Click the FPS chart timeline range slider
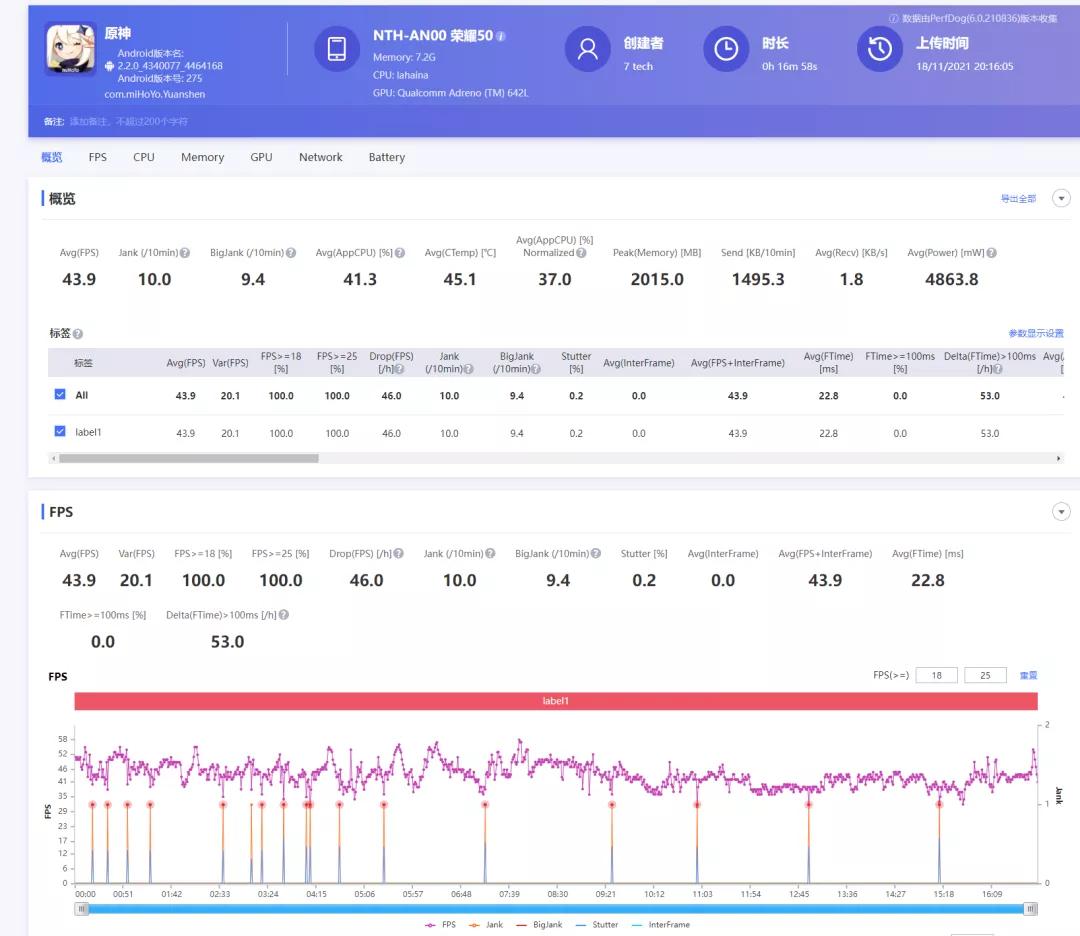1080x936 pixels. (556, 909)
